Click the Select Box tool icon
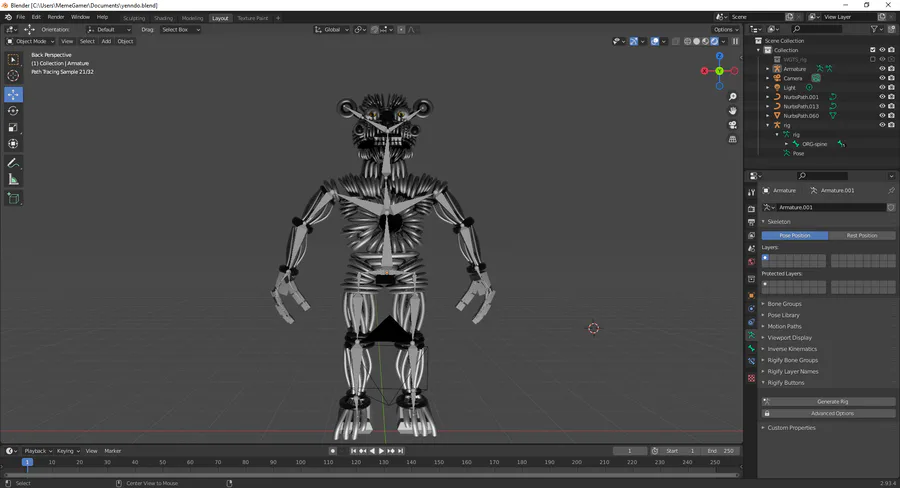Image resolution: width=900 pixels, height=488 pixels. pos(13,59)
